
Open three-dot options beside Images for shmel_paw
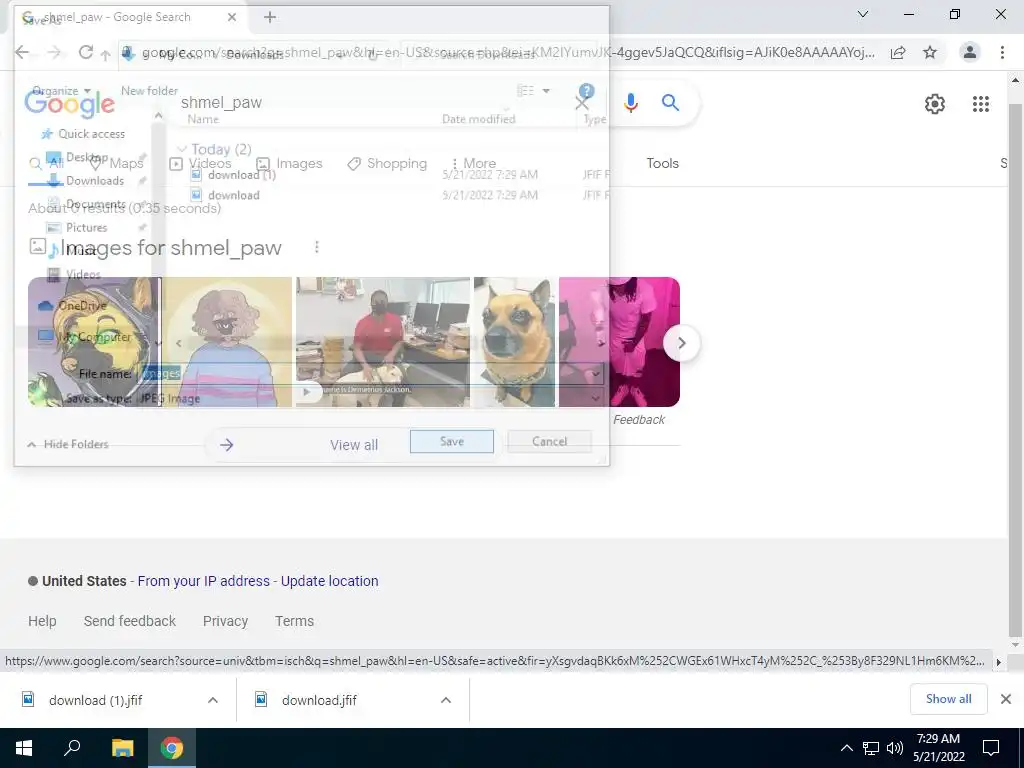[317, 247]
